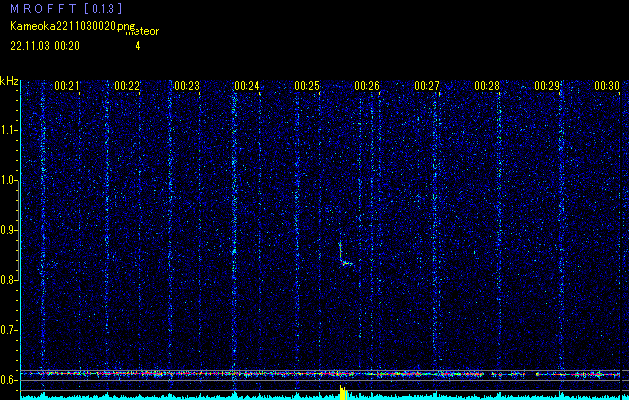
Task: Click the 00:29 time axis marker
Action: tap(547, 85)
